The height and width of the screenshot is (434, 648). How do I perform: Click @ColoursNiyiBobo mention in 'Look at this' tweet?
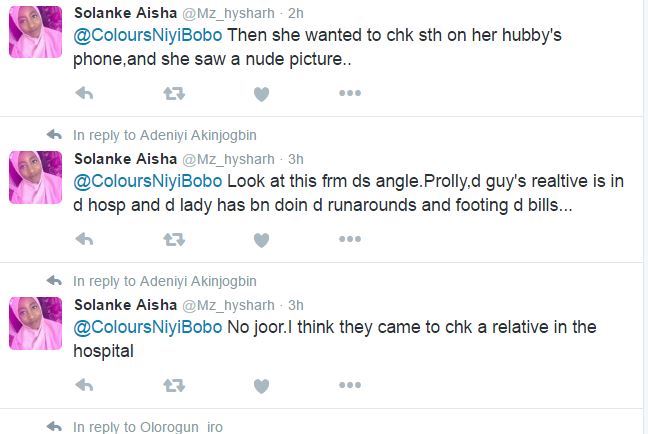[x=149, y=183]
